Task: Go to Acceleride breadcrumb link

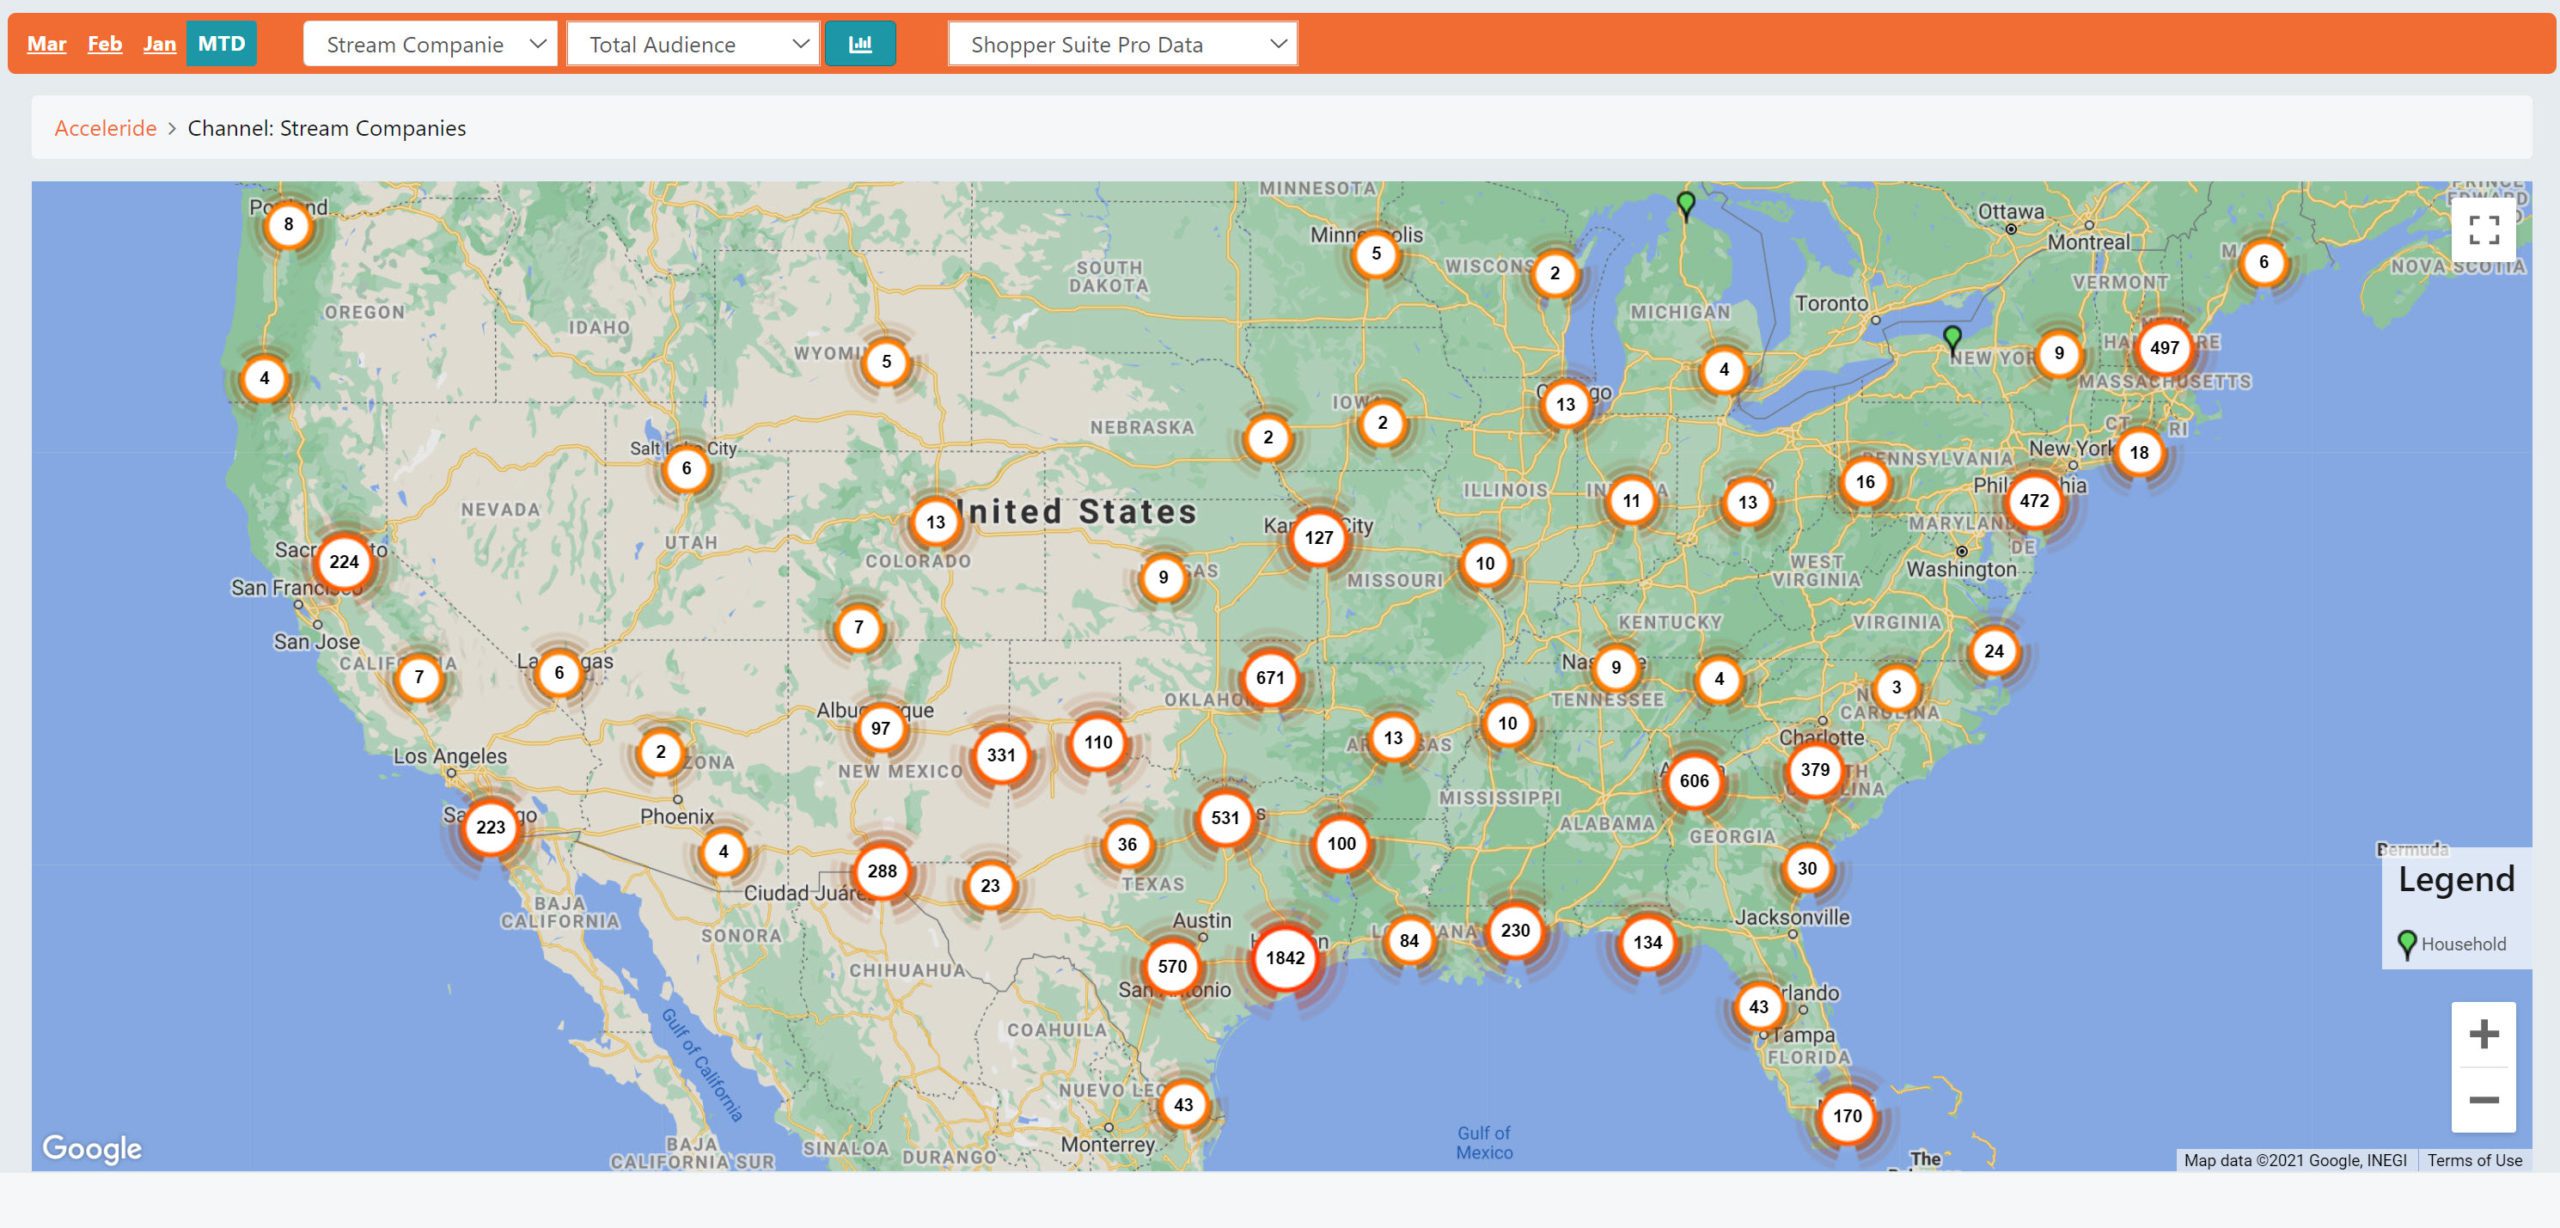Action: (105, 128)
